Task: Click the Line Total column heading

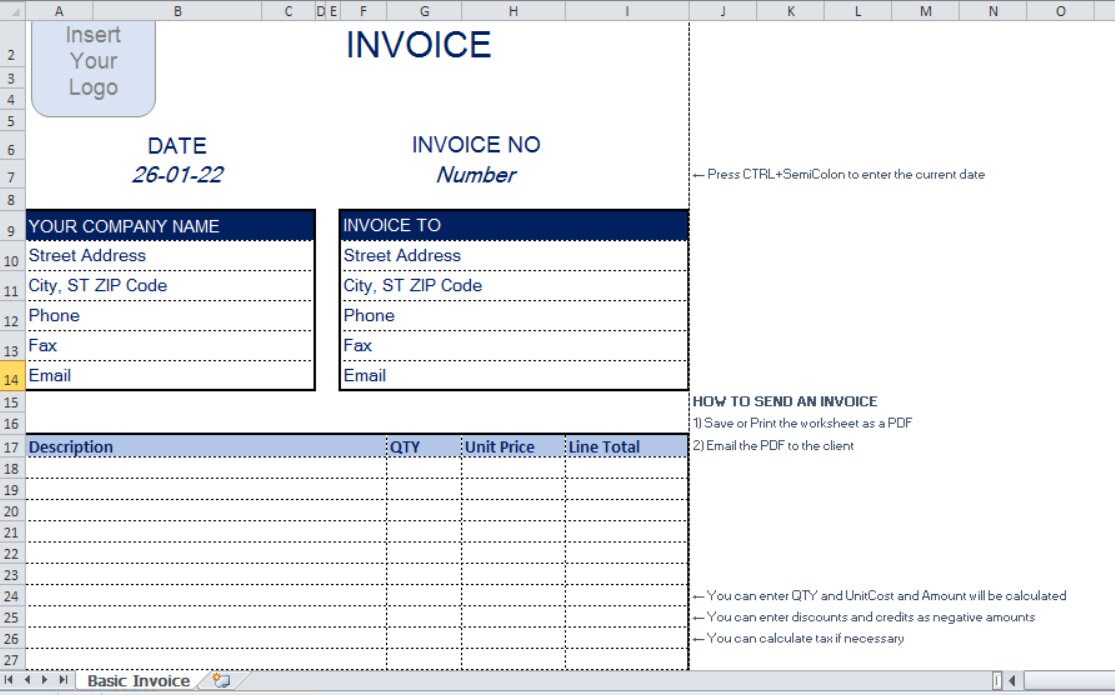Action: tap(627, 447)
